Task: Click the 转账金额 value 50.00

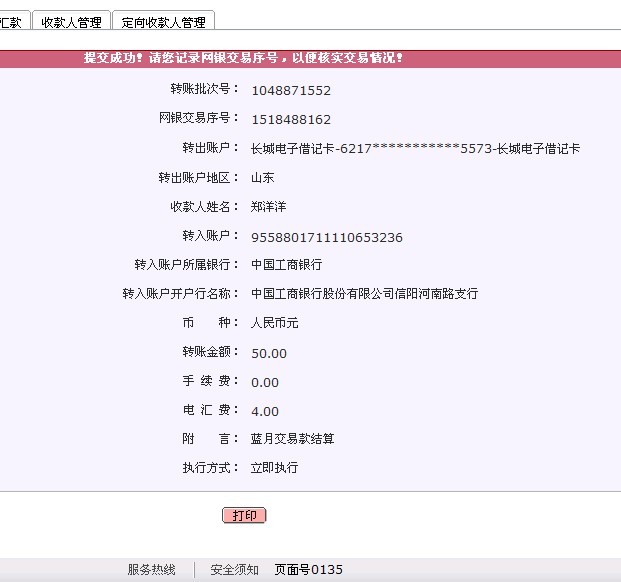Action: [x=269, y=353]
